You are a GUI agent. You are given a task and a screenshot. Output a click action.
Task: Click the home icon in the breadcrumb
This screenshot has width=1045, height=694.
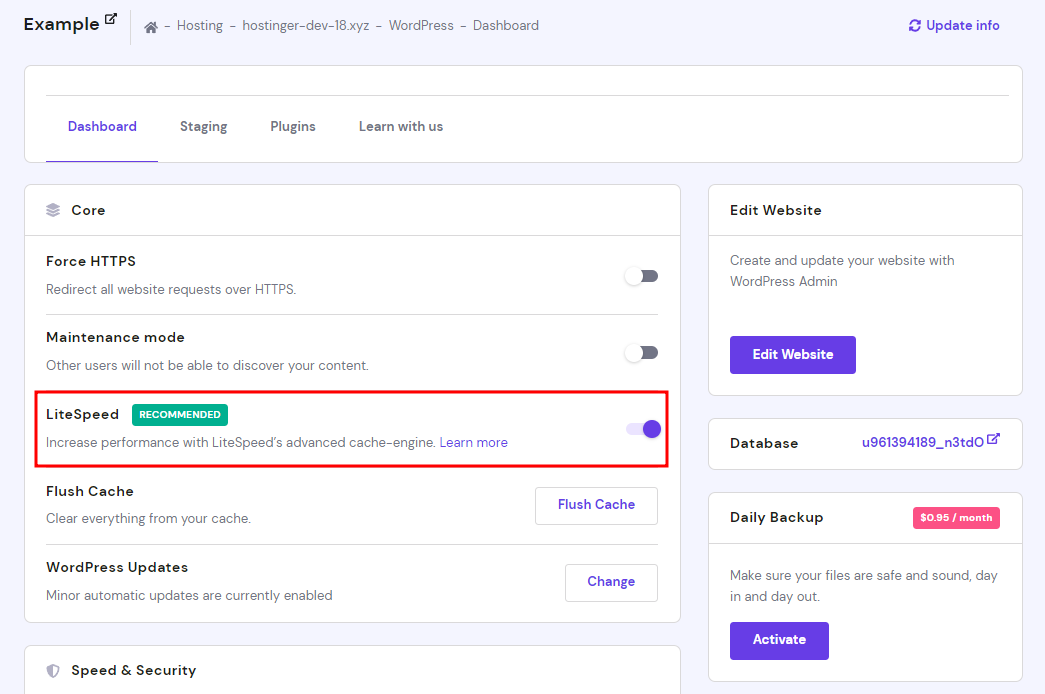(151, 27)
